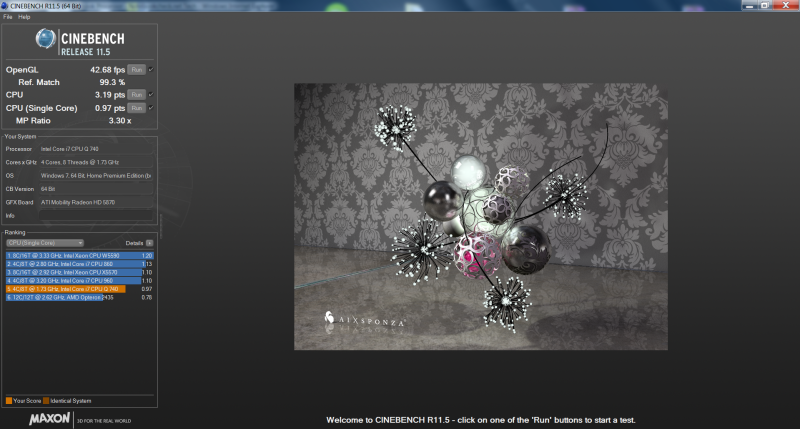Select ranking row Intel Core i7 CPU 860
The width and height of the screenshot is (800, 429).
pyautogui.click(x=80, y=264)
